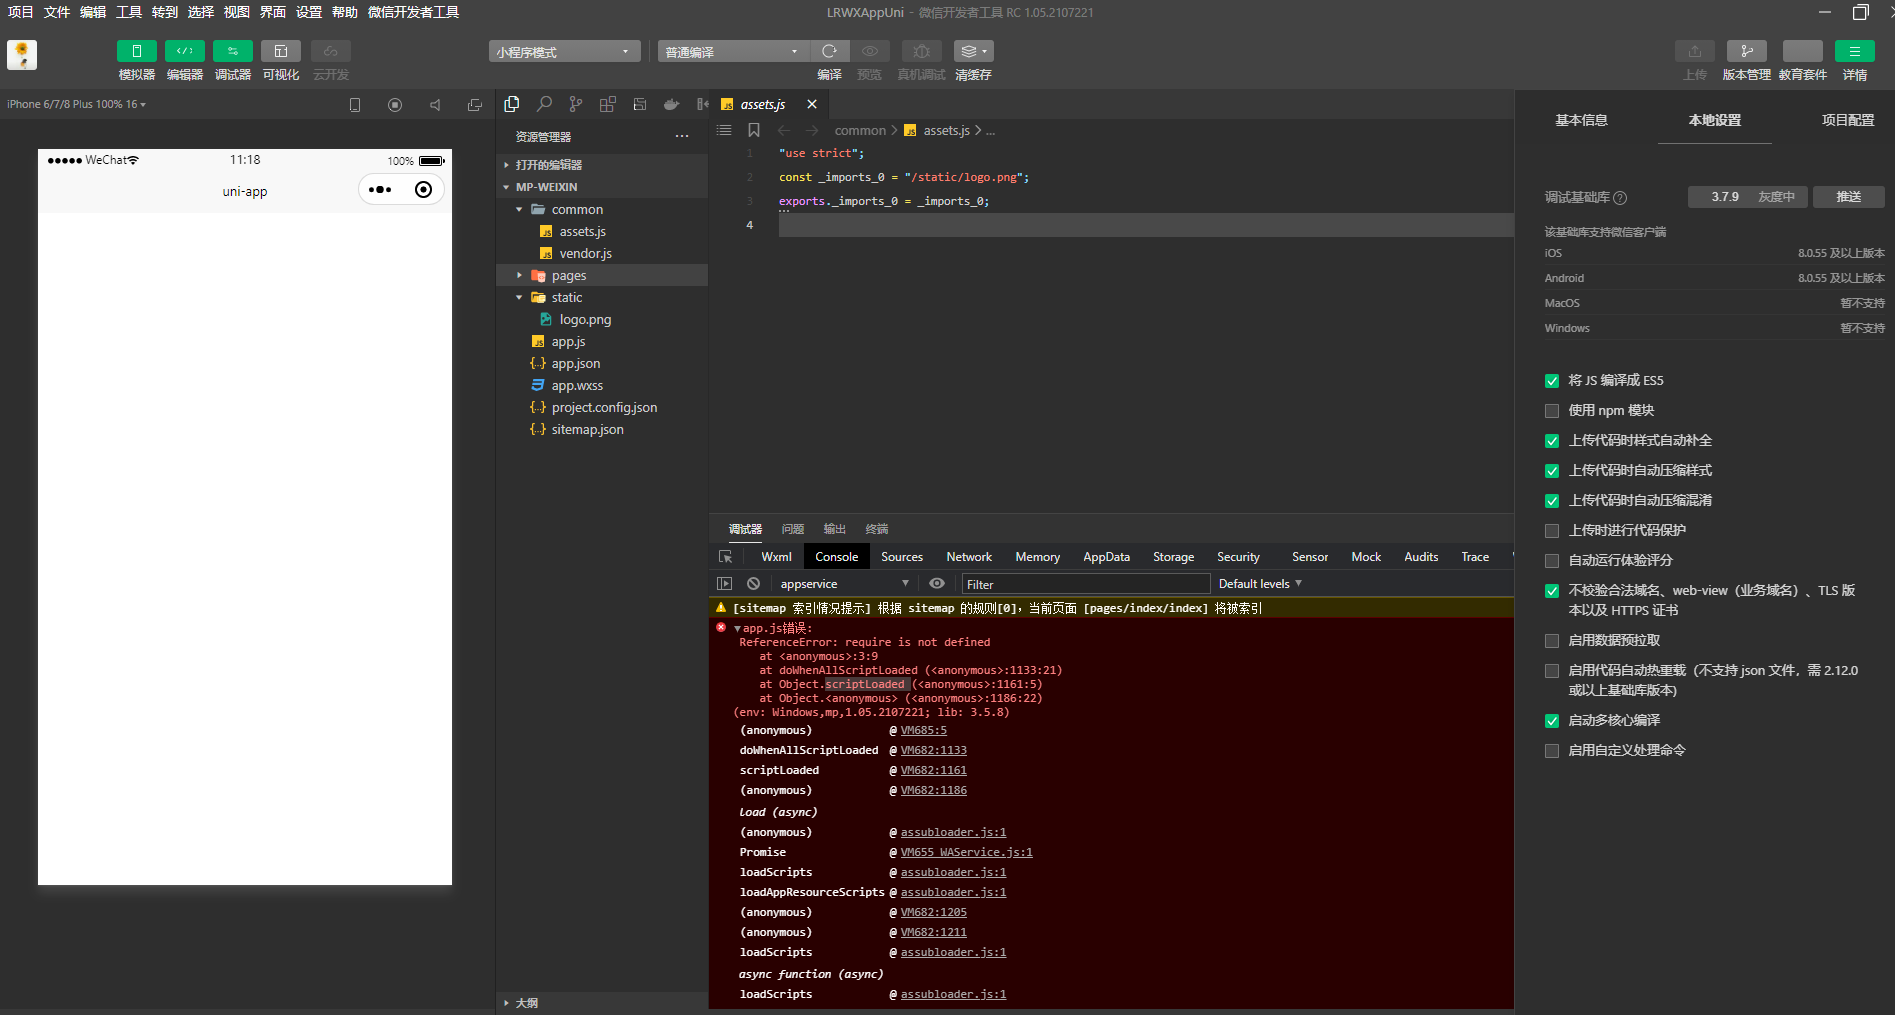Enable 自动运行体验评分 checkbox
The image size is (1895, 1015).
[1552, 561]
